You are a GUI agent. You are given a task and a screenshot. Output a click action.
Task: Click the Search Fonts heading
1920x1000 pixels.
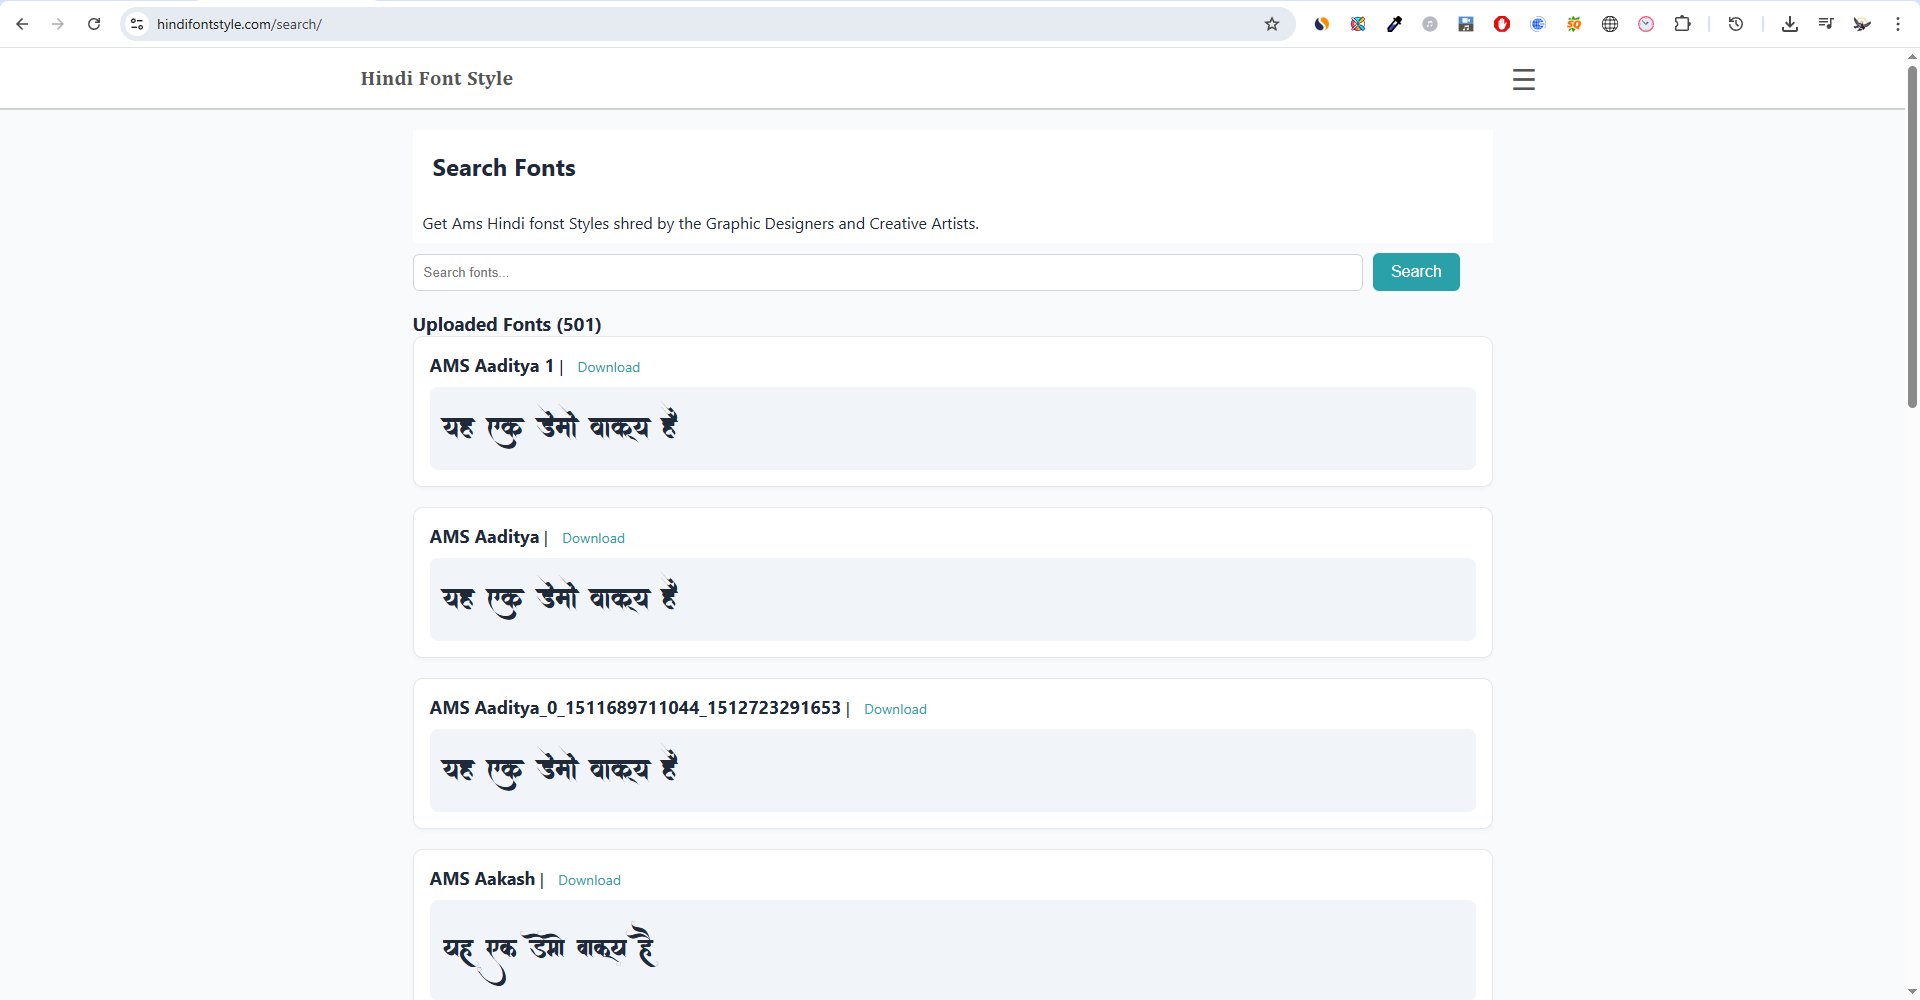(x=504, y=168)
